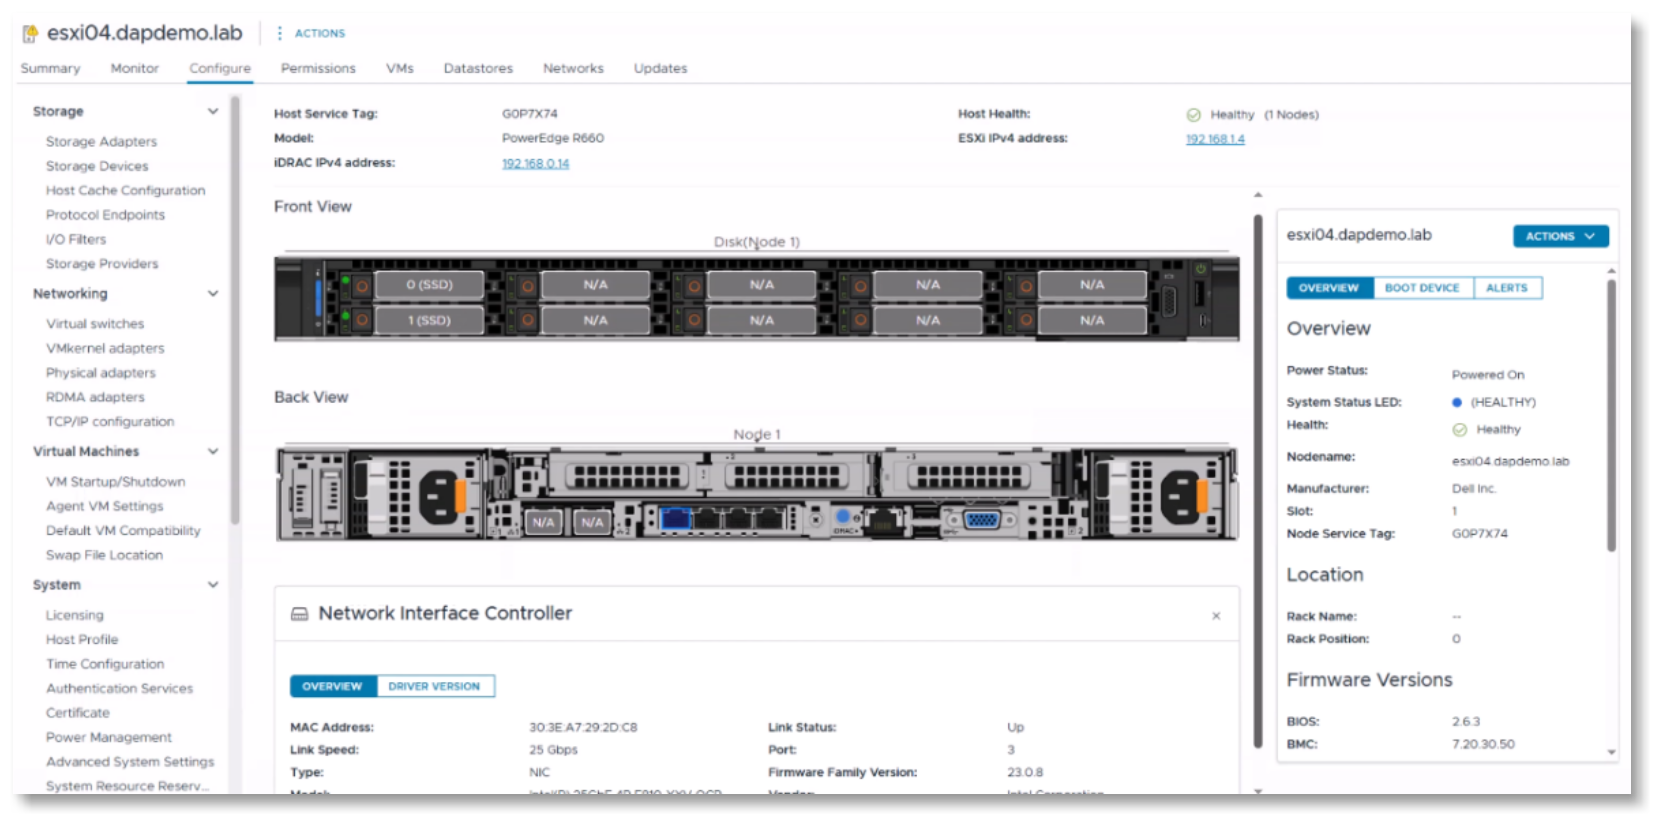The width and height of the screenshot is (1663, 825).
Task: Click the Healthy check icon in Overview
Action: [x=1460, y=430]
